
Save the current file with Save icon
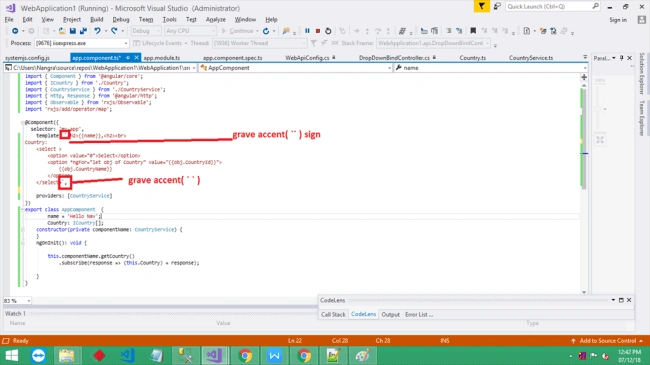tap(73, 31)
